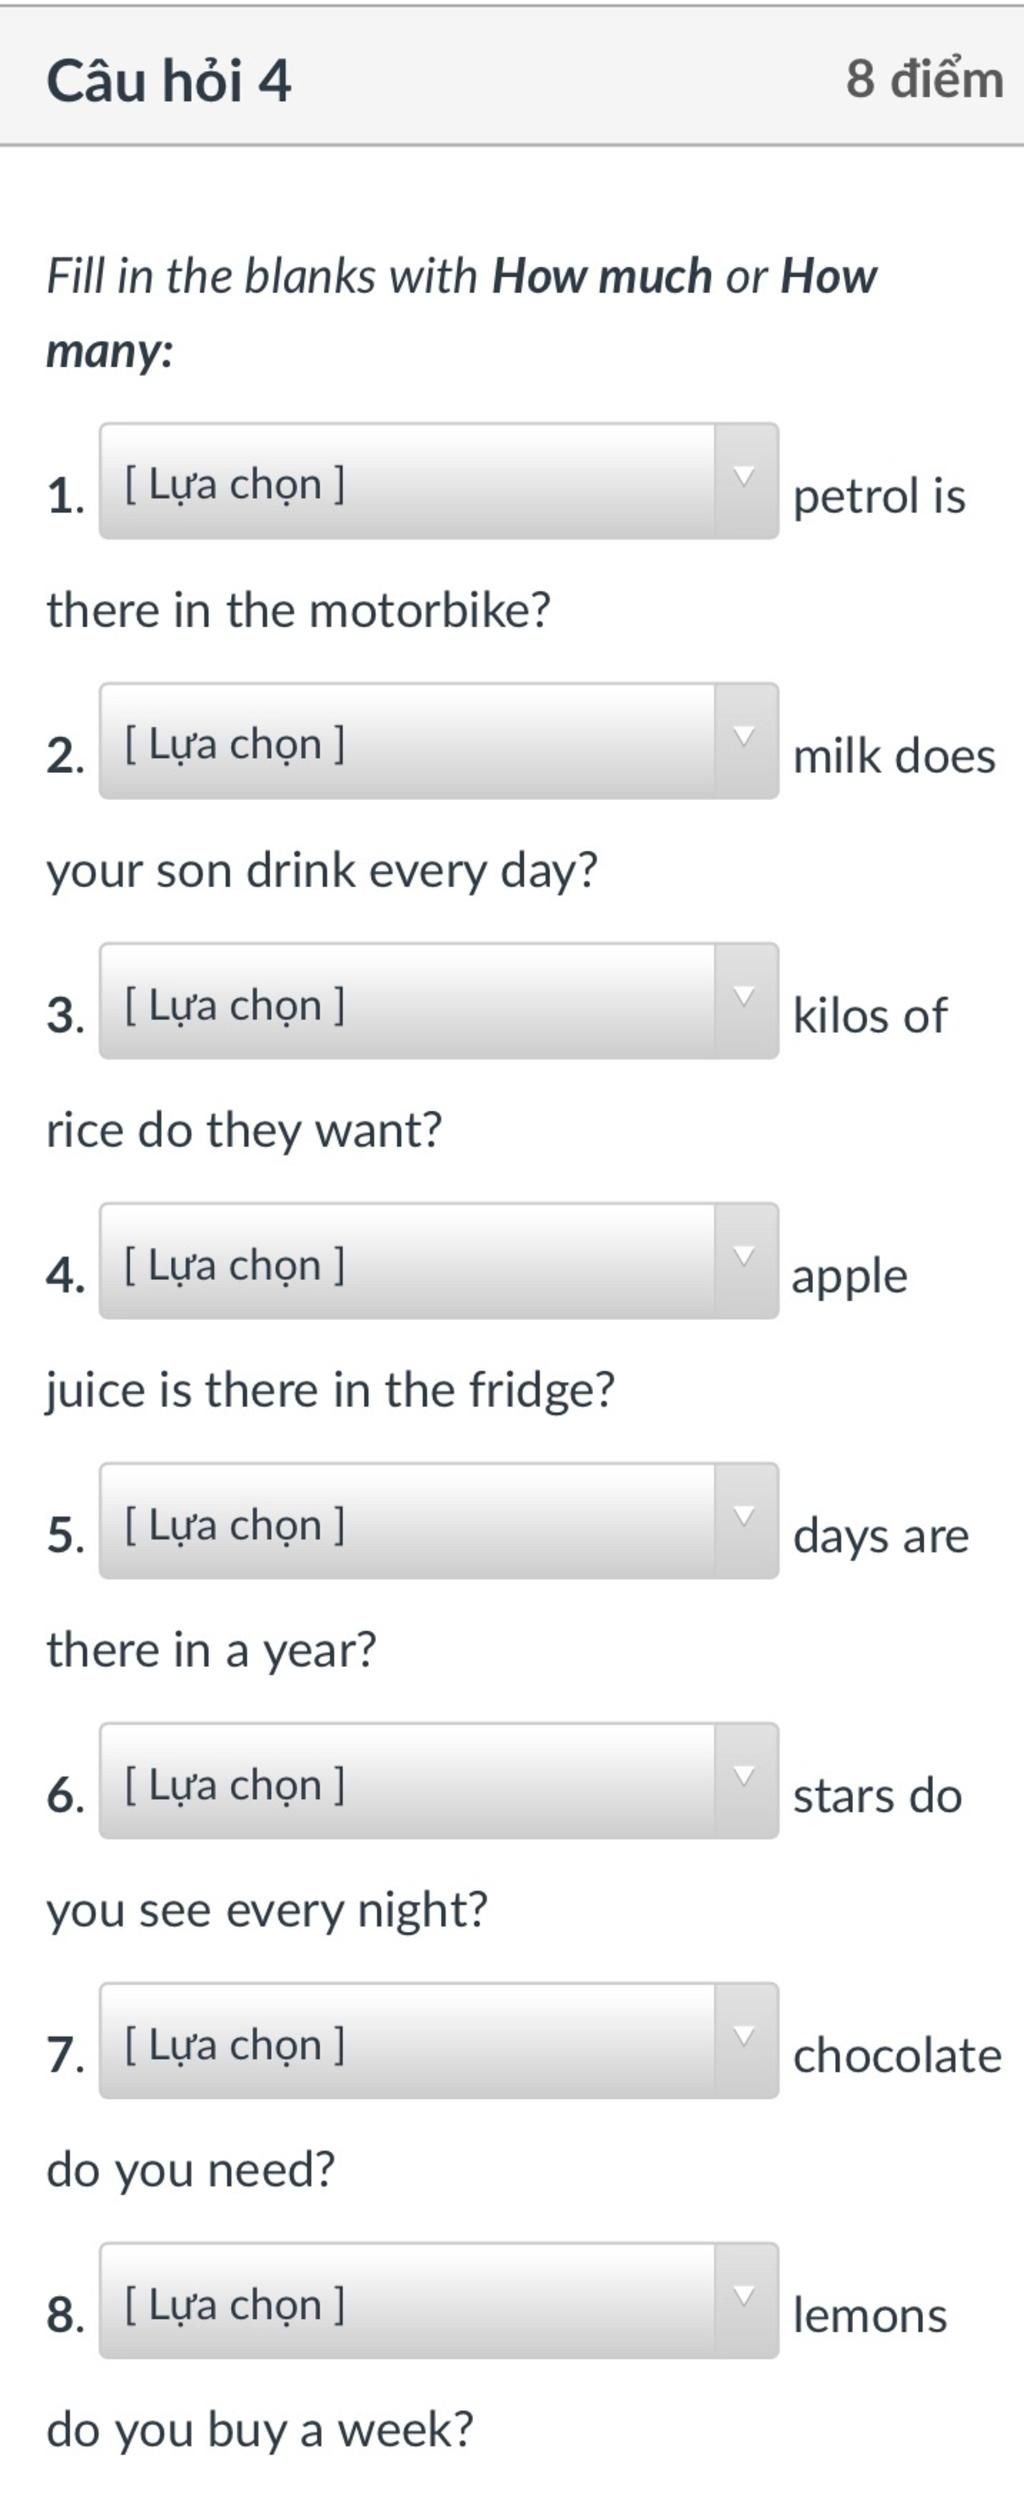Open the dropdown for question 7 about chocolate
Screen dimensions: 1024x2512
click(439, 2041)
